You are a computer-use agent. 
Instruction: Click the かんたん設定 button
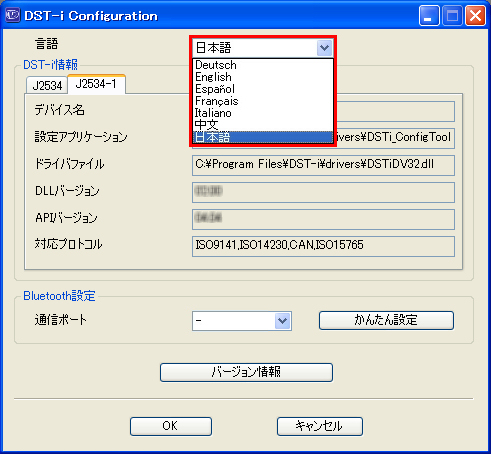(x=386, y=320)
